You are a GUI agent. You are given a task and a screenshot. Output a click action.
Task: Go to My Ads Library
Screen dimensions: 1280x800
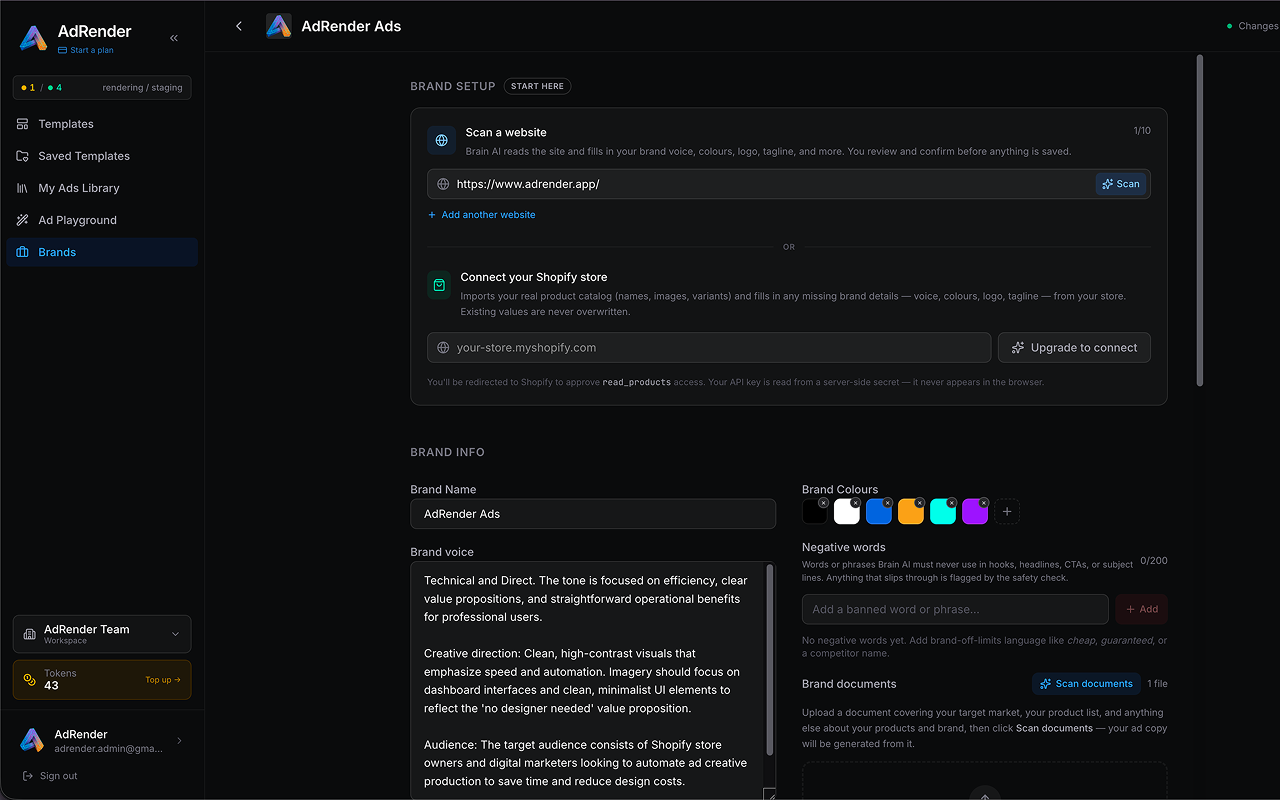click(102, 188)
